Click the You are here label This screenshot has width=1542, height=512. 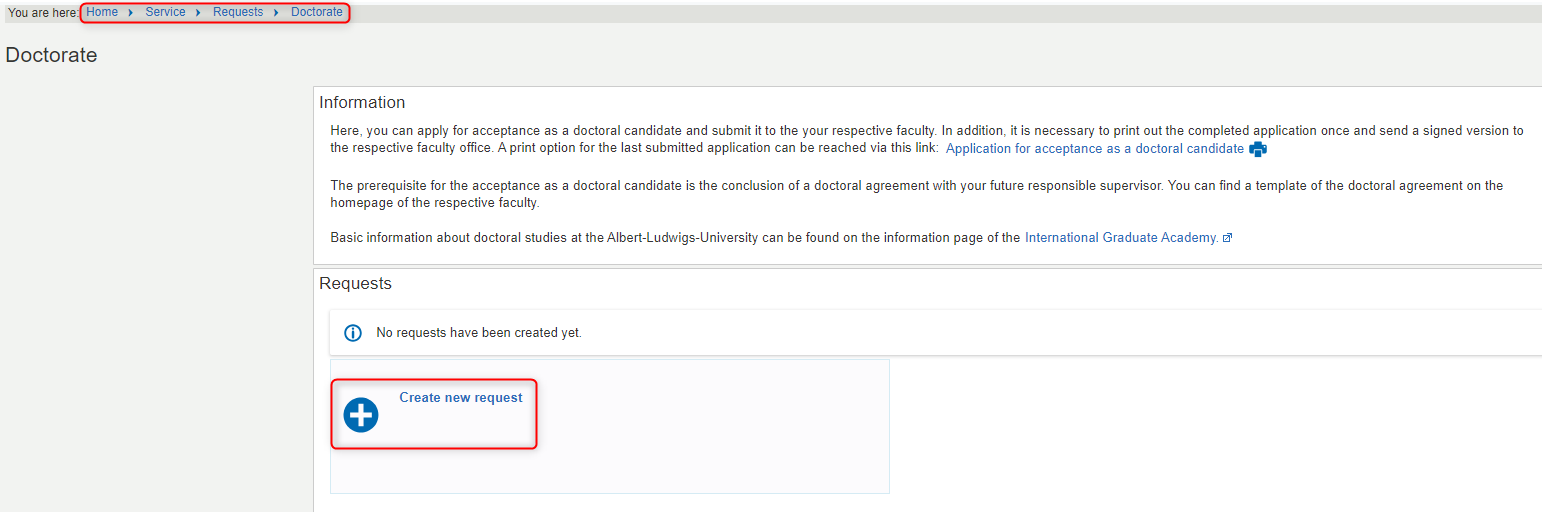tap(43, 12)
